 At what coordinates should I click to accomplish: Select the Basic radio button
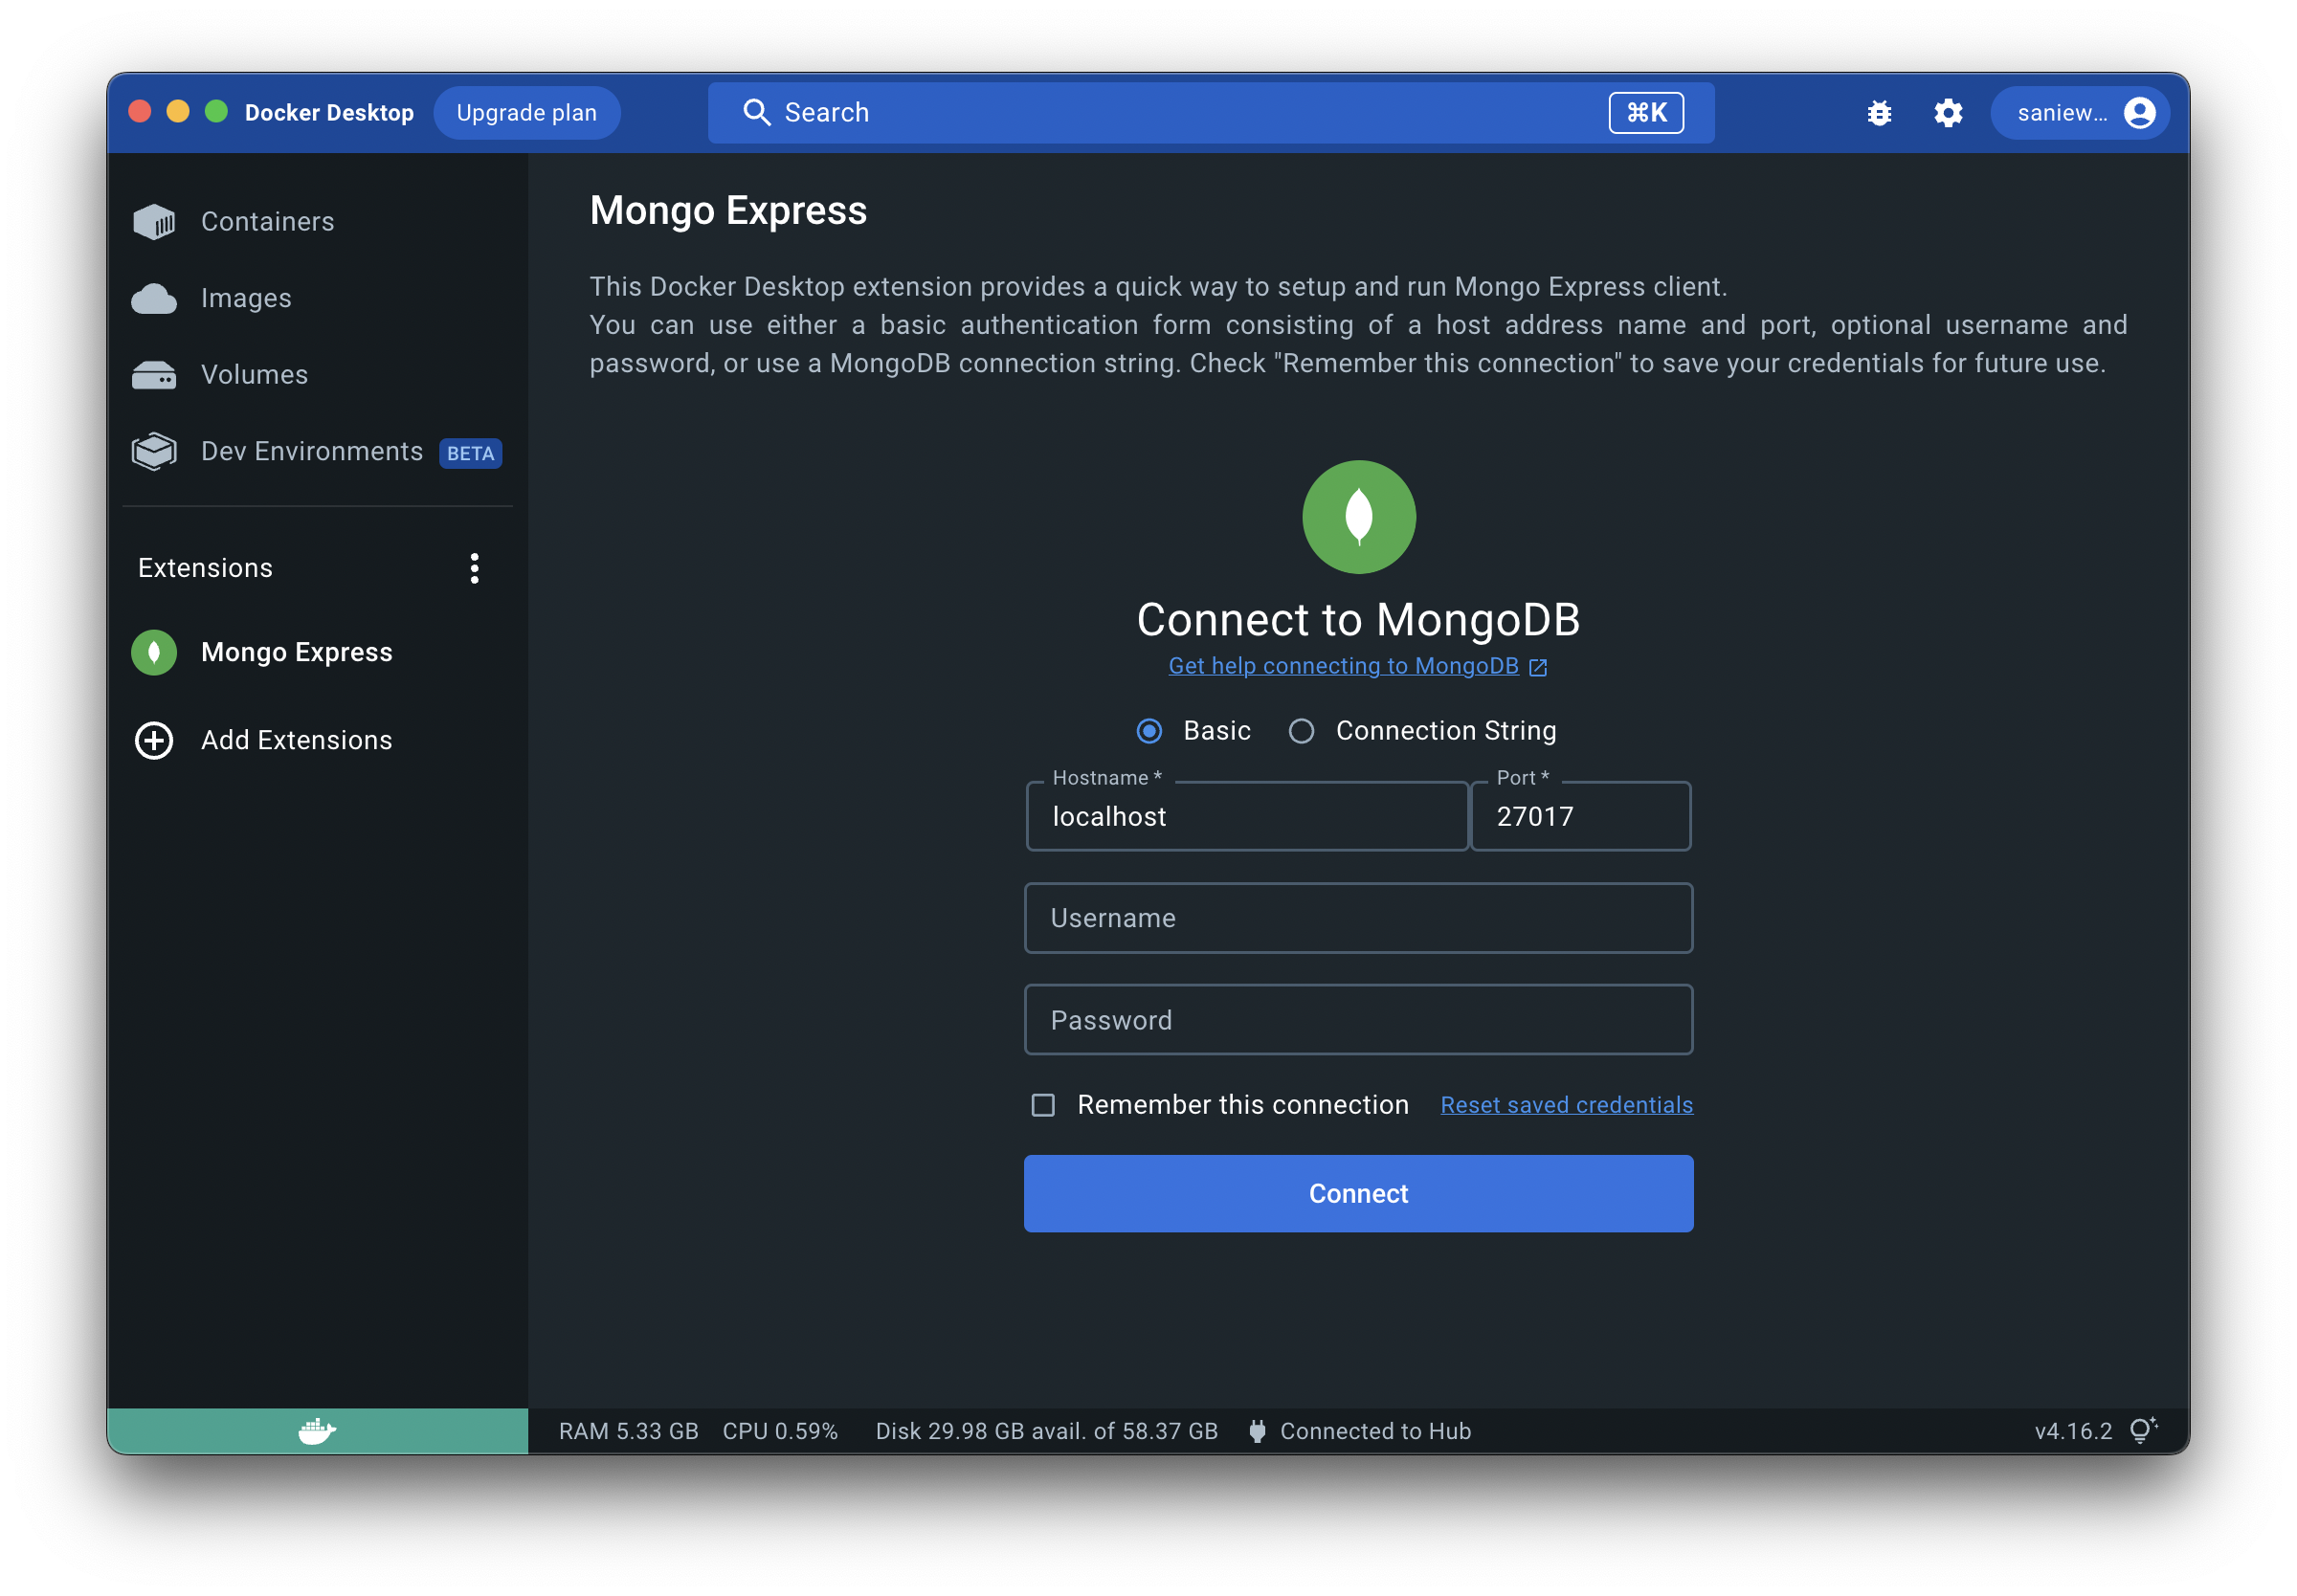[x=1149, y=731]
